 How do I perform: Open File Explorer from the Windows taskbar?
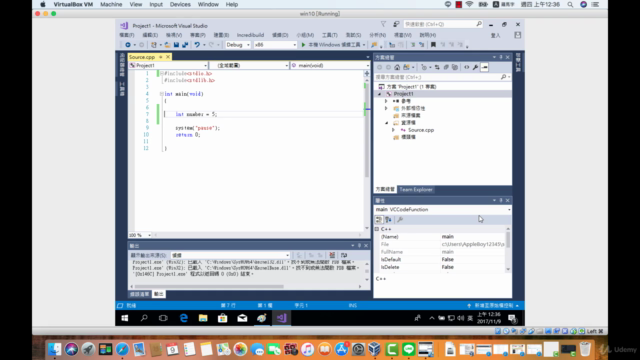click(203, 318)
